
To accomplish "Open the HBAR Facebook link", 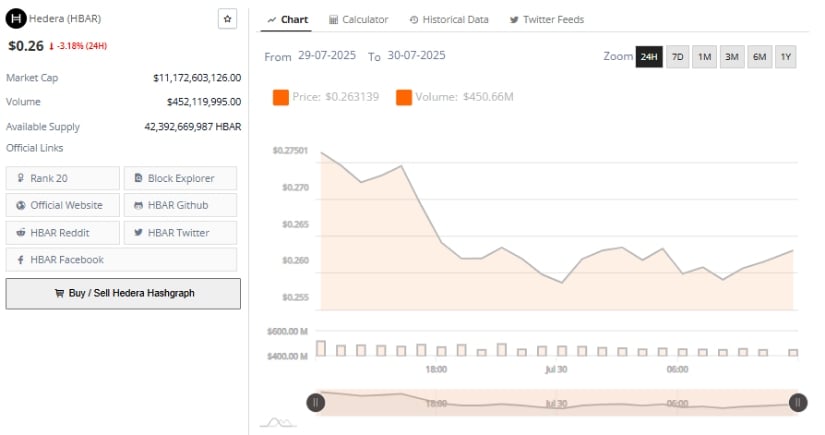I will click(121, 260).
